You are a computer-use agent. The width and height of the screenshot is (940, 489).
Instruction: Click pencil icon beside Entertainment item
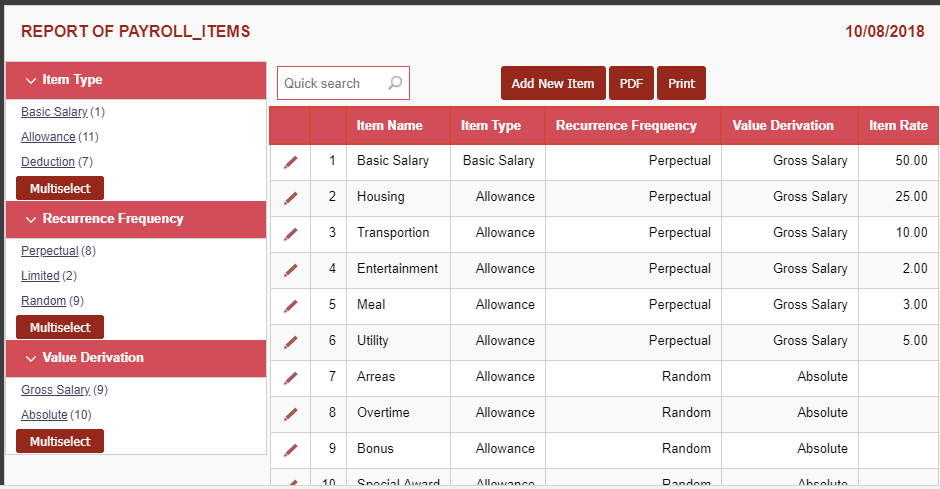click(x=290, y=270)
